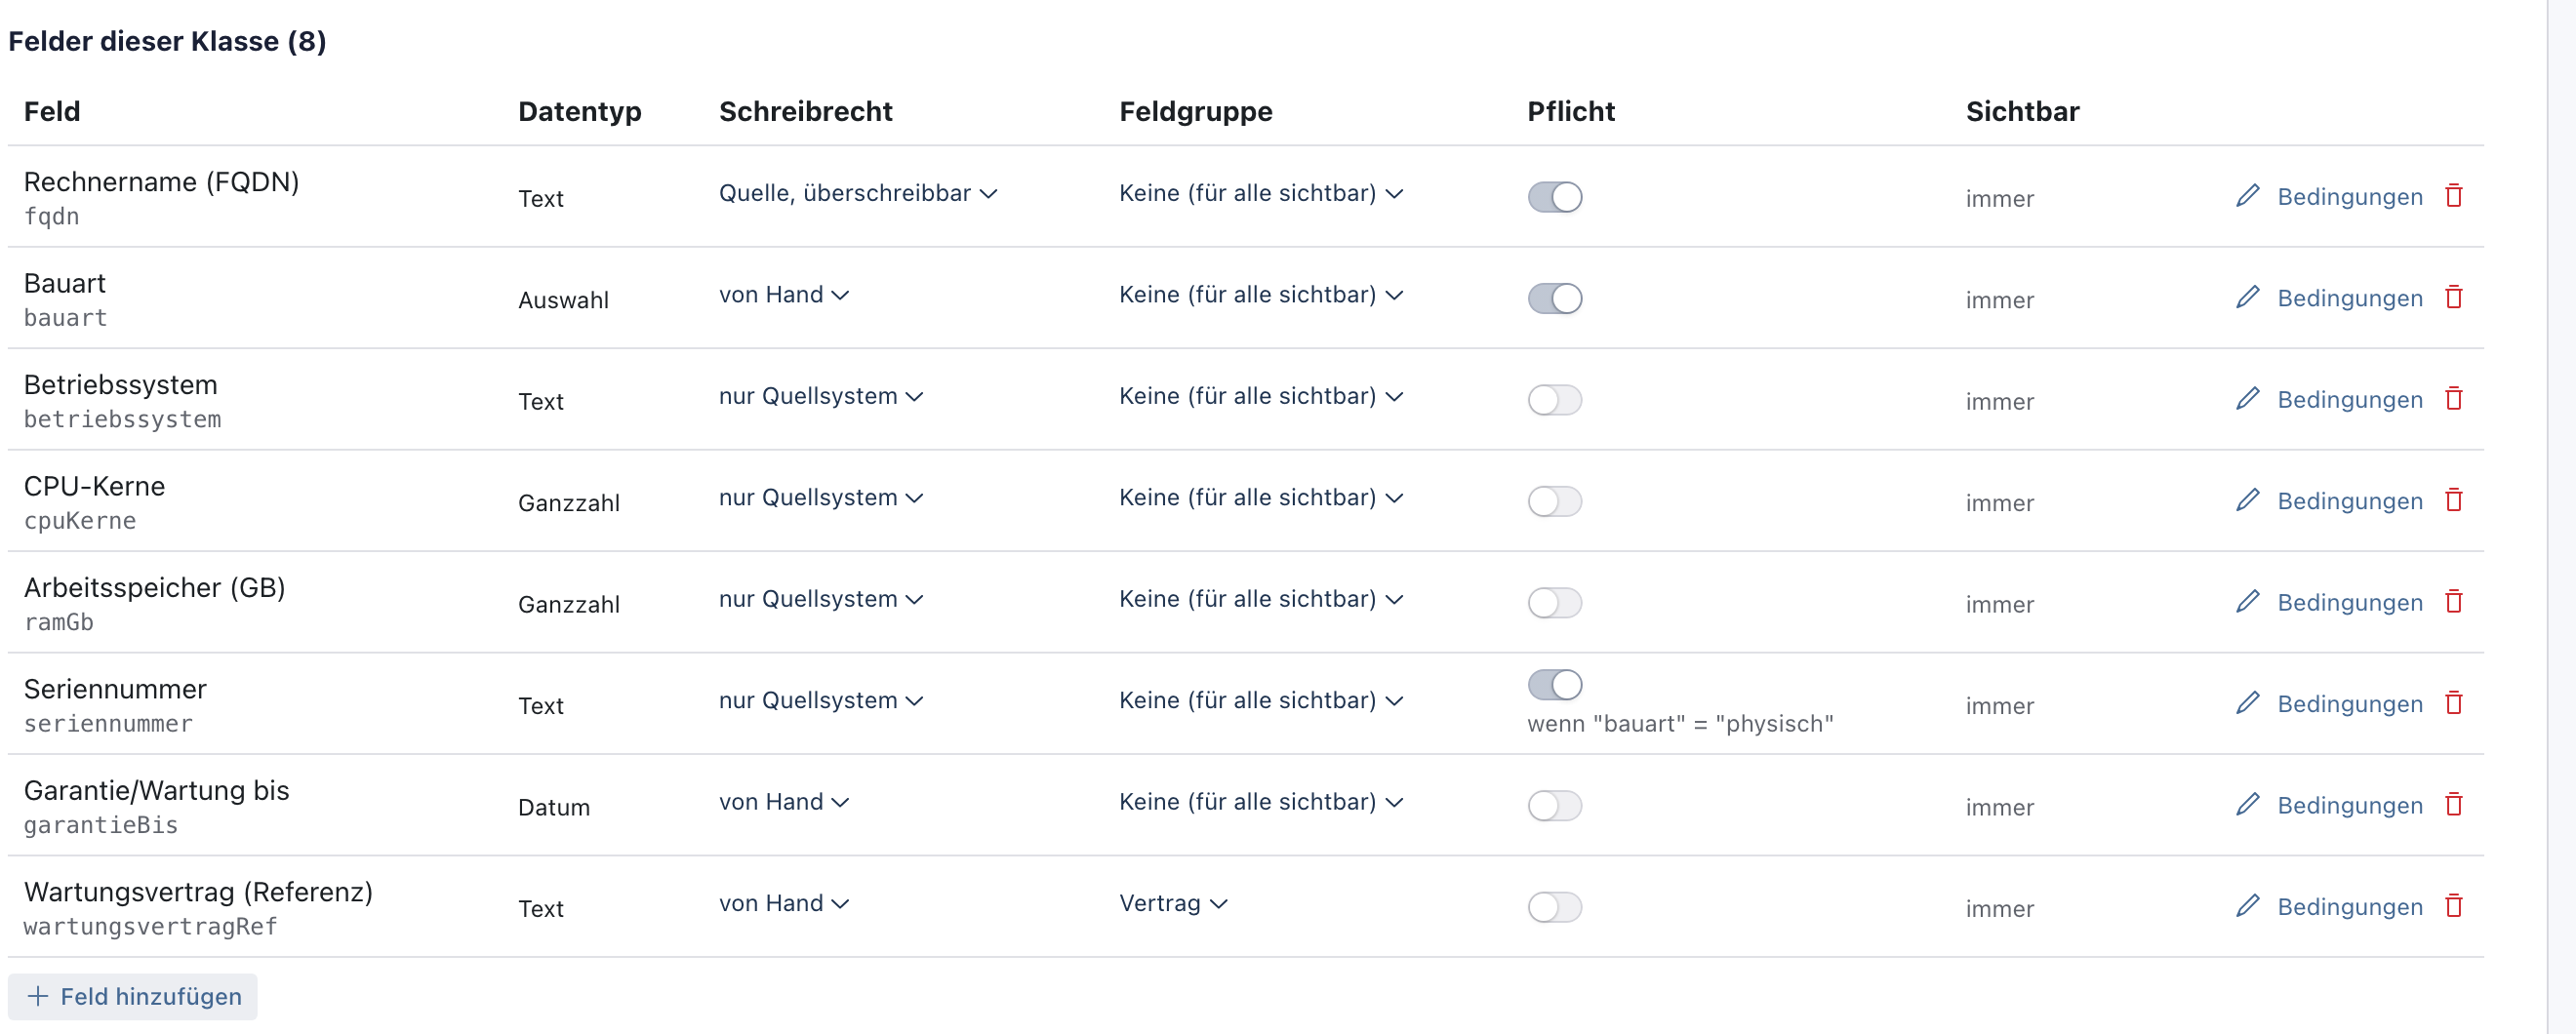Switch on Pflicht for Arbeitsspeicher (GB)
This screenshot has width=2576, height=1034.
[1554, 603]
